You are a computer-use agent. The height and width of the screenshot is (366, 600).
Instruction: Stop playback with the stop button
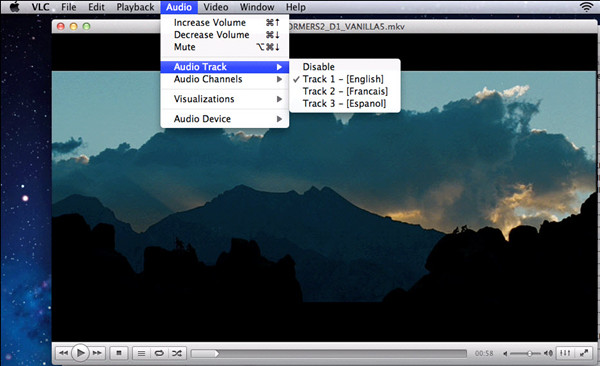coord(119,353)
